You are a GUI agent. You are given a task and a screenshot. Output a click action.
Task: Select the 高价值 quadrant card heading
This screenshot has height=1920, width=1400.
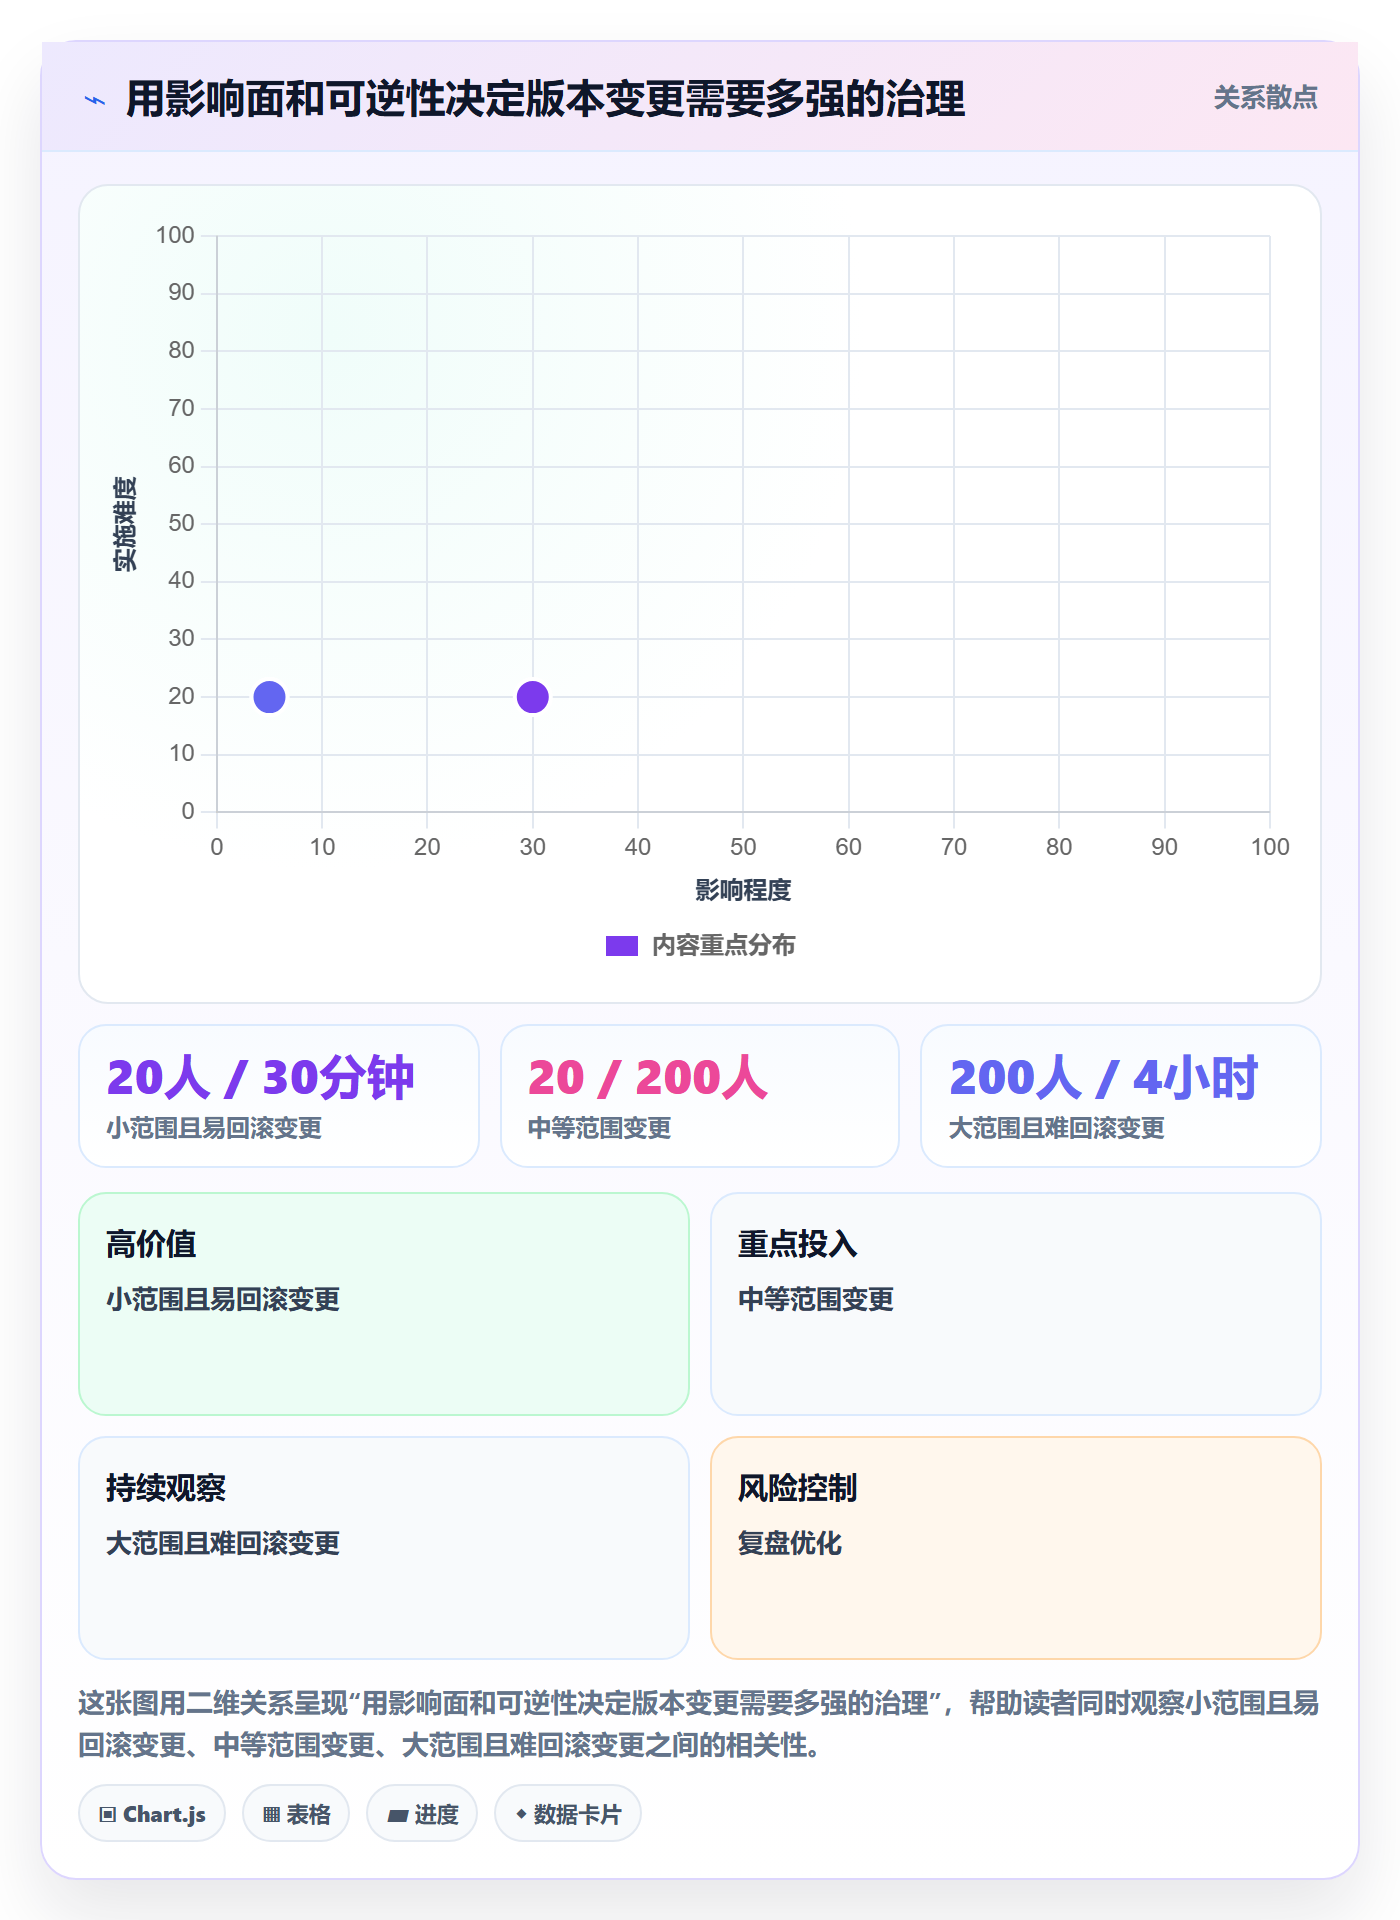point(151,1245)
